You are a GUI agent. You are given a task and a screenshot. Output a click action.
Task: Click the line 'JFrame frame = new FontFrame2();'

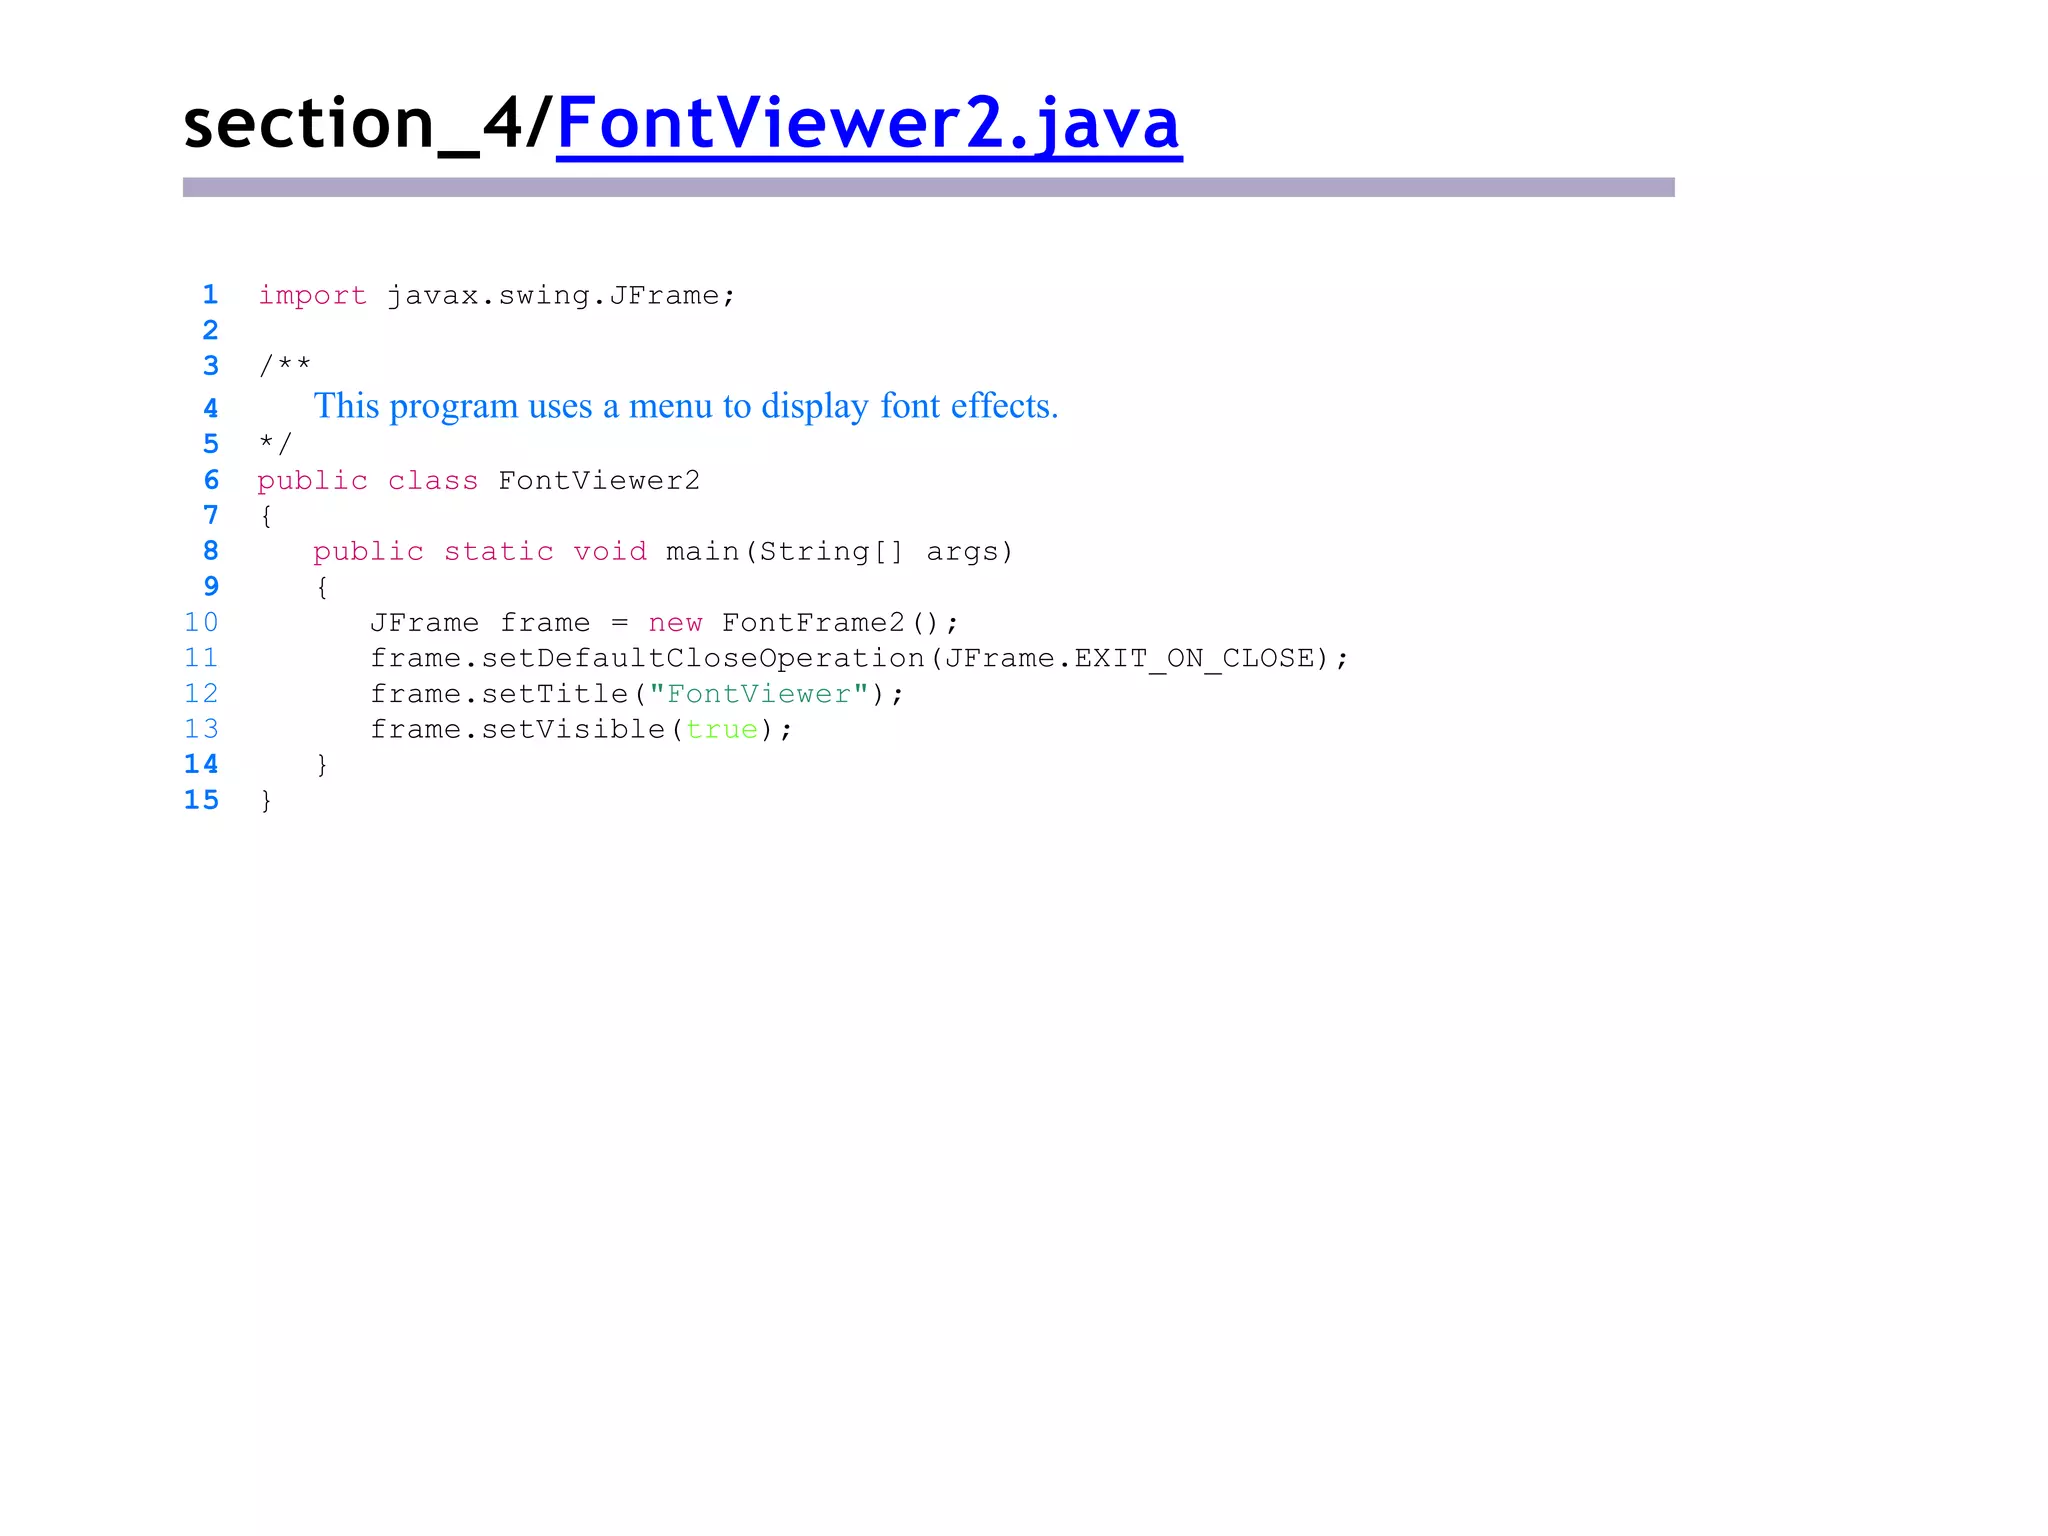click(664, 623)
